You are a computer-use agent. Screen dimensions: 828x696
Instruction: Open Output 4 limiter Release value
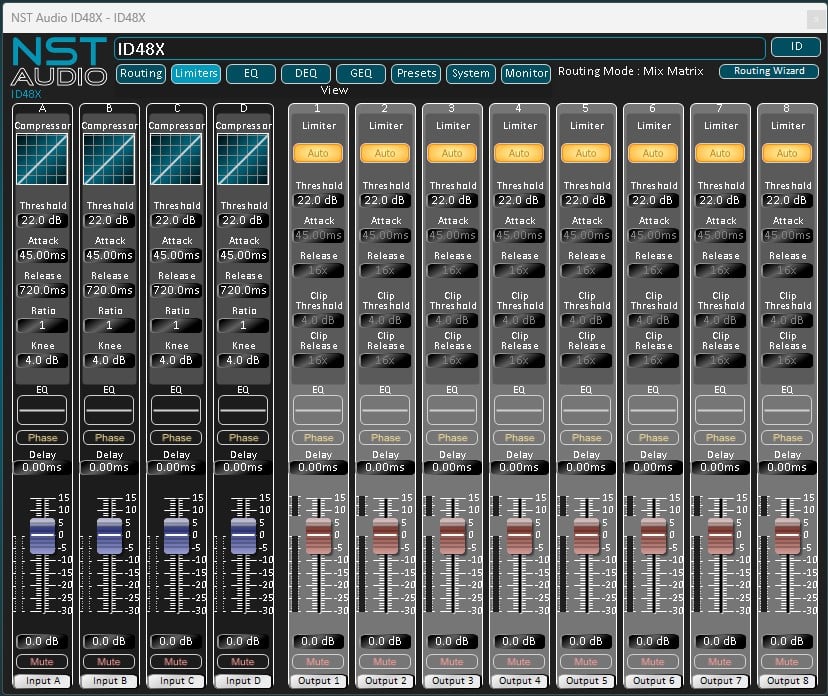pyautogui.click(x=519, y=270)
